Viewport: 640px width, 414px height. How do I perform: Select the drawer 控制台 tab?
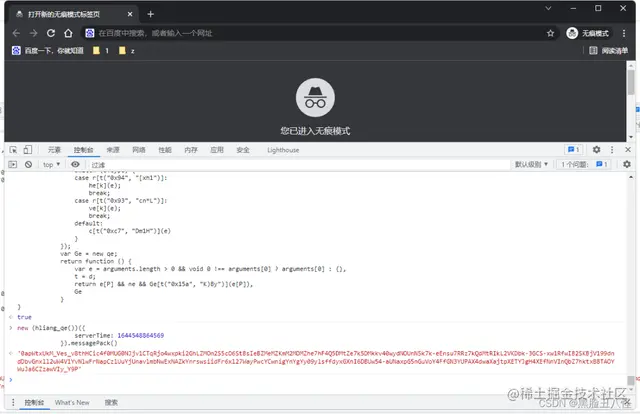point(34,403)
